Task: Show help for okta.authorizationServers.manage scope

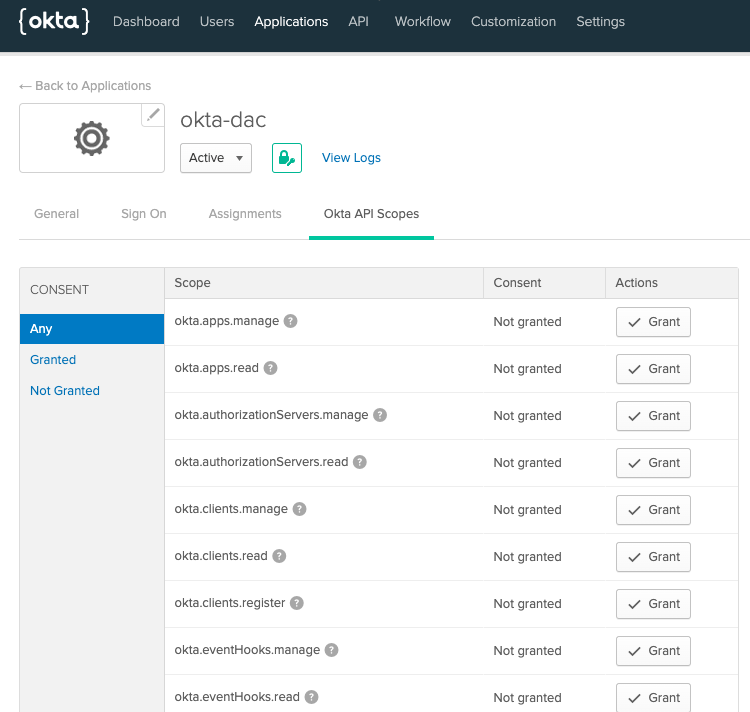Action: pyautogui.click(x=380, y=415)
